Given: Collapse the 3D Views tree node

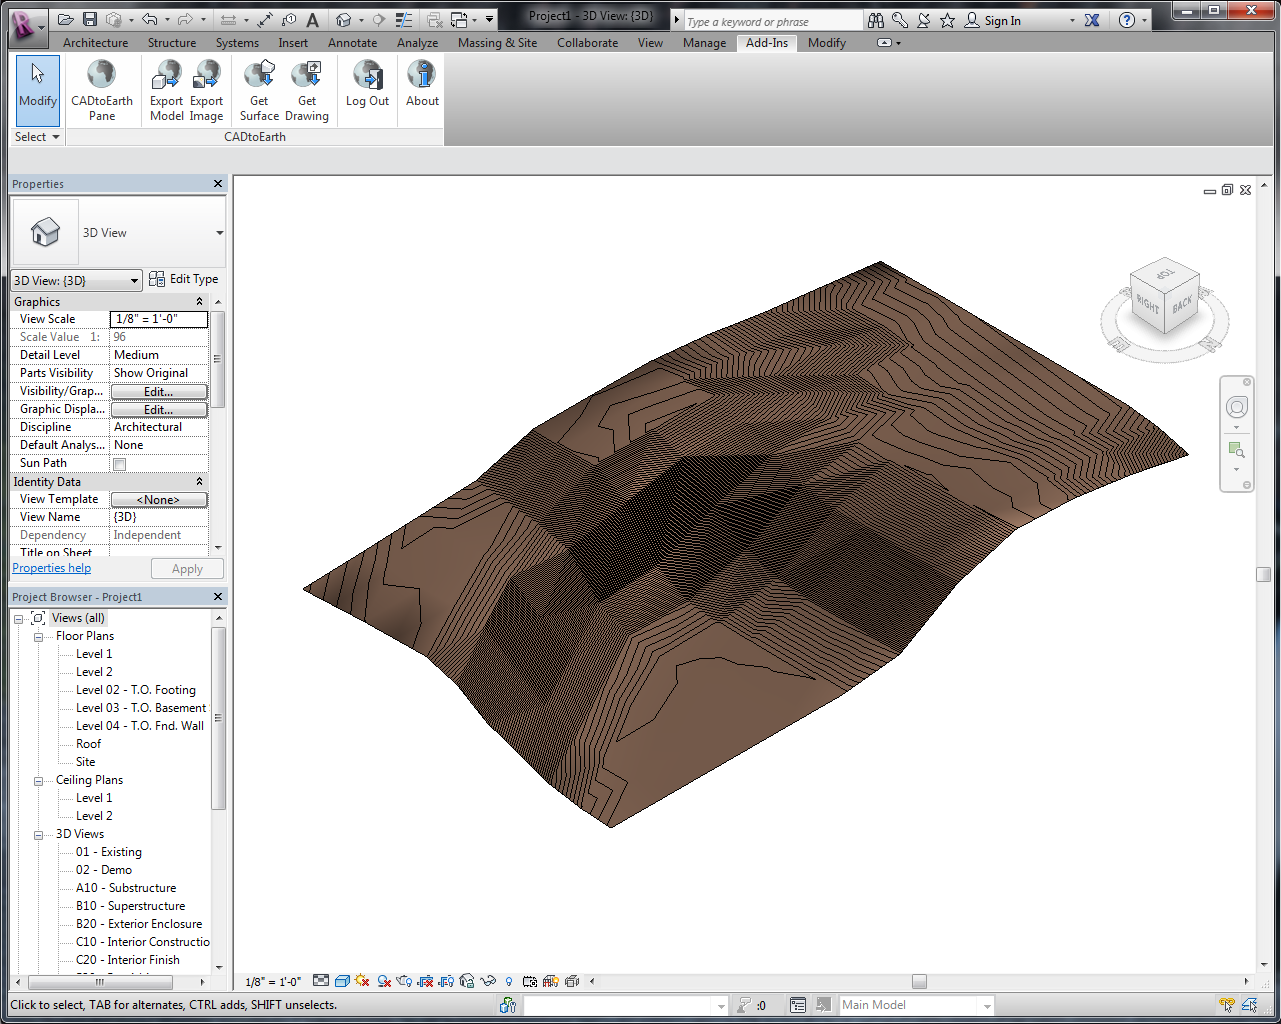Looking at the screenshot, I should click(x=39, y=835).
